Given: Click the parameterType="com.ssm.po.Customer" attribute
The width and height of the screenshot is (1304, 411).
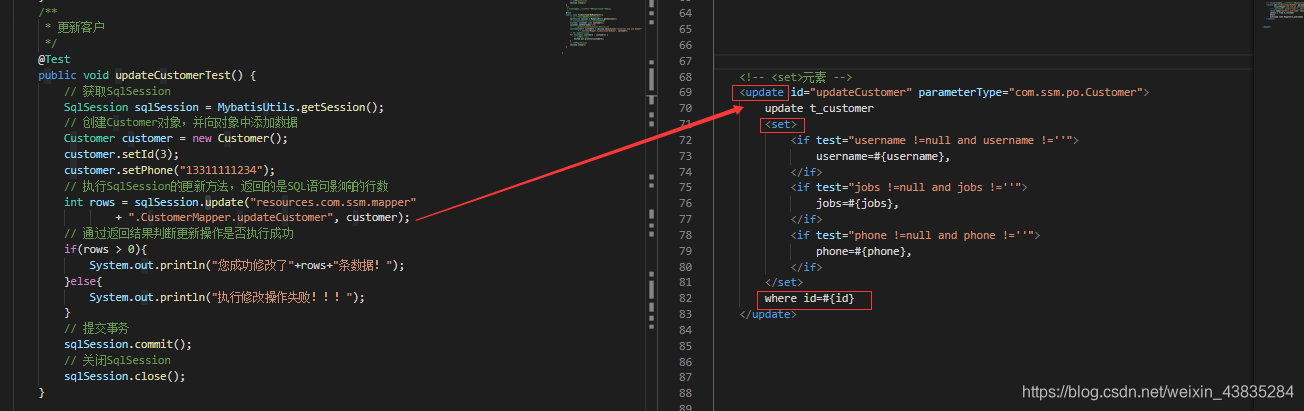Looking at the screenshot, I should coord(1030,92).
